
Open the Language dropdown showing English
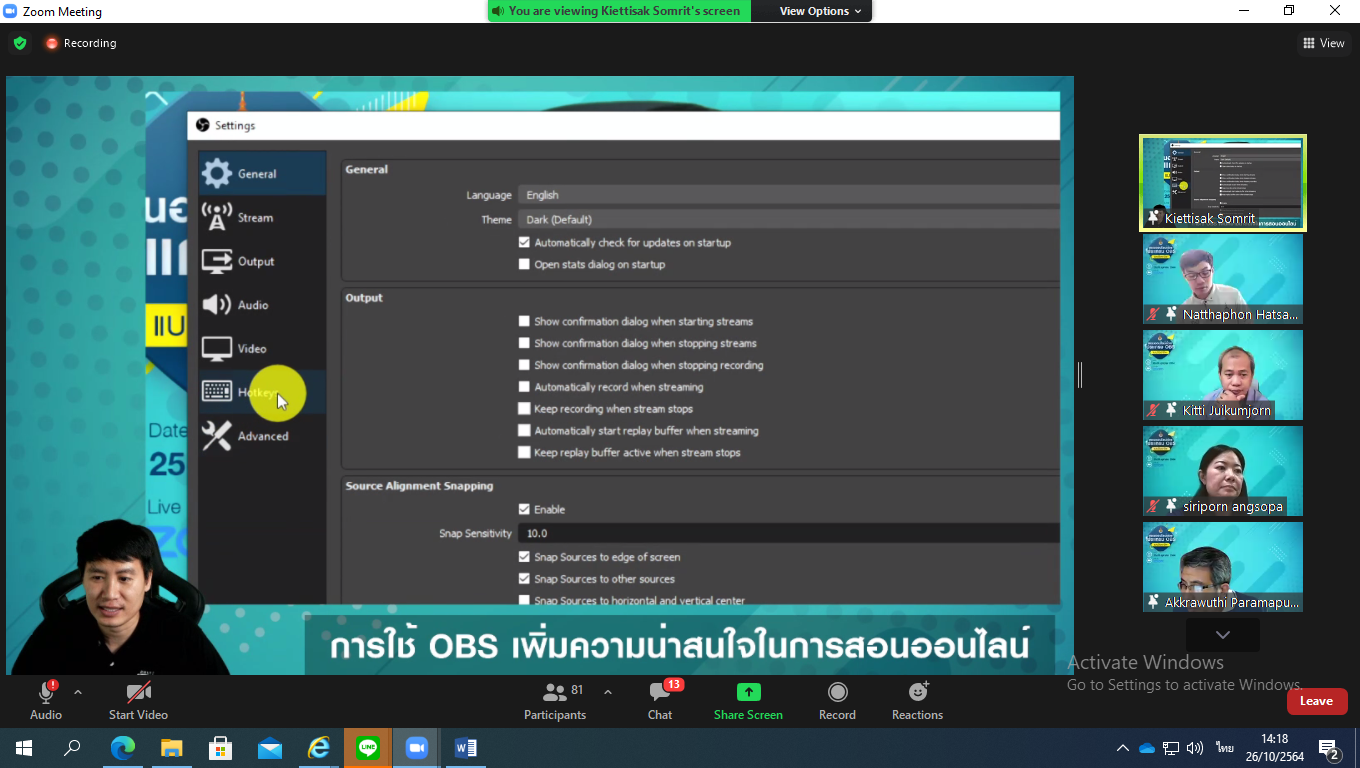pyautogui.click(x=789, y=195)
